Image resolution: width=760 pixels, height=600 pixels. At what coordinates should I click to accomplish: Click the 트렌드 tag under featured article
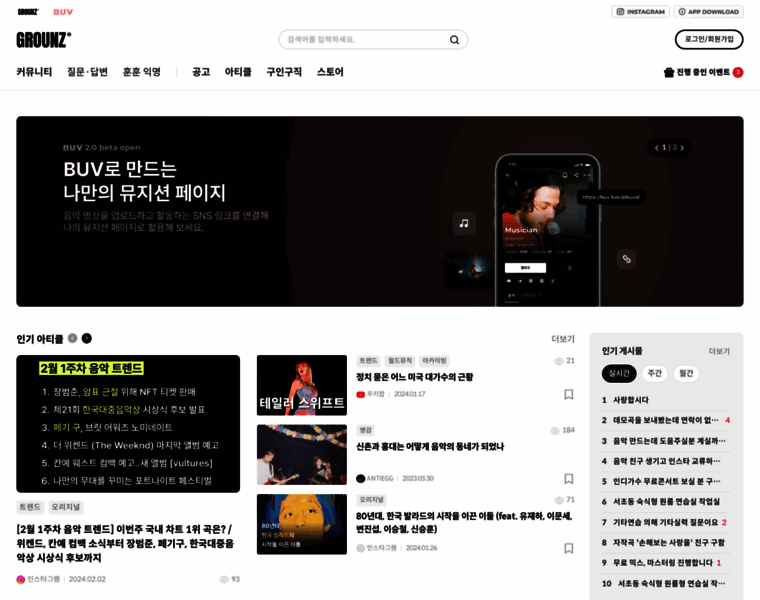tap(30, 507)
